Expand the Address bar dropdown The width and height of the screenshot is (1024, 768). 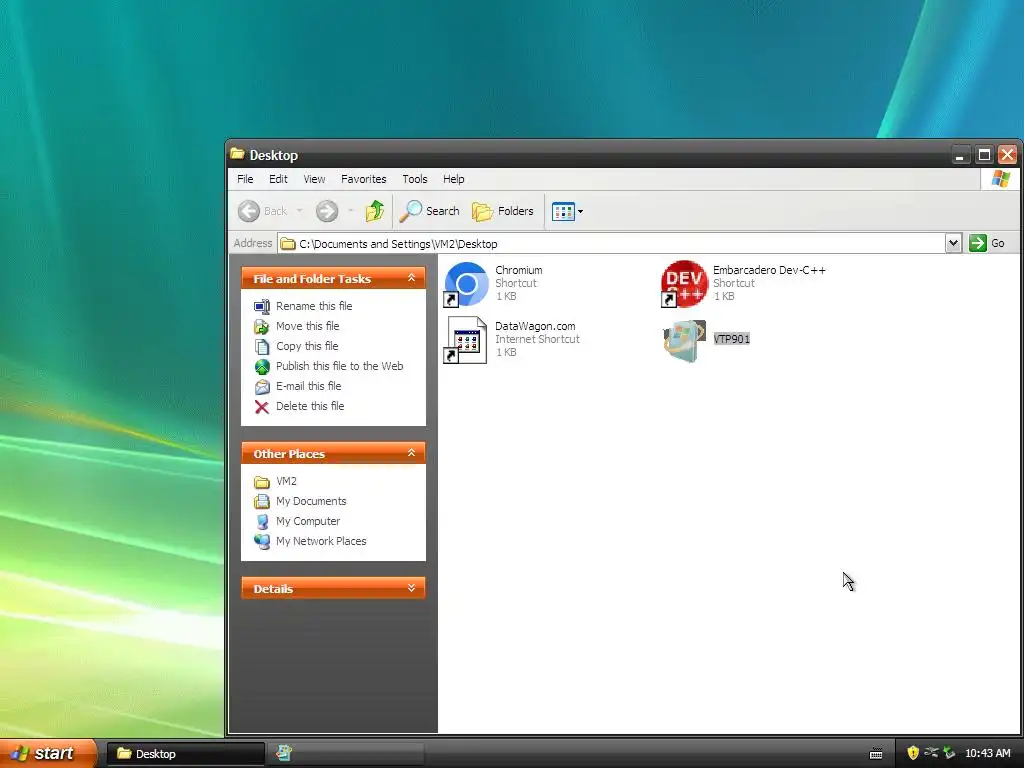[953, 244]
